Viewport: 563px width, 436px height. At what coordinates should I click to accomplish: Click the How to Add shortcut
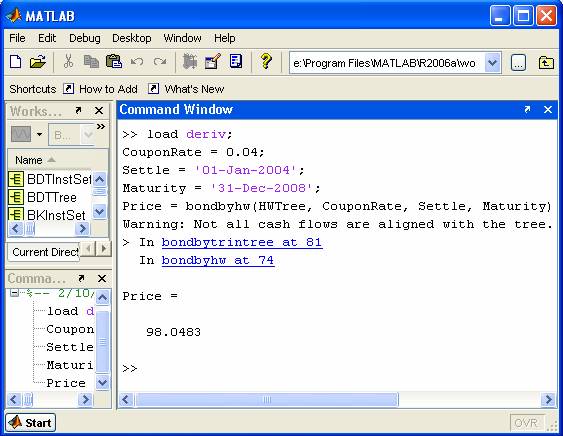pos(108,89)
